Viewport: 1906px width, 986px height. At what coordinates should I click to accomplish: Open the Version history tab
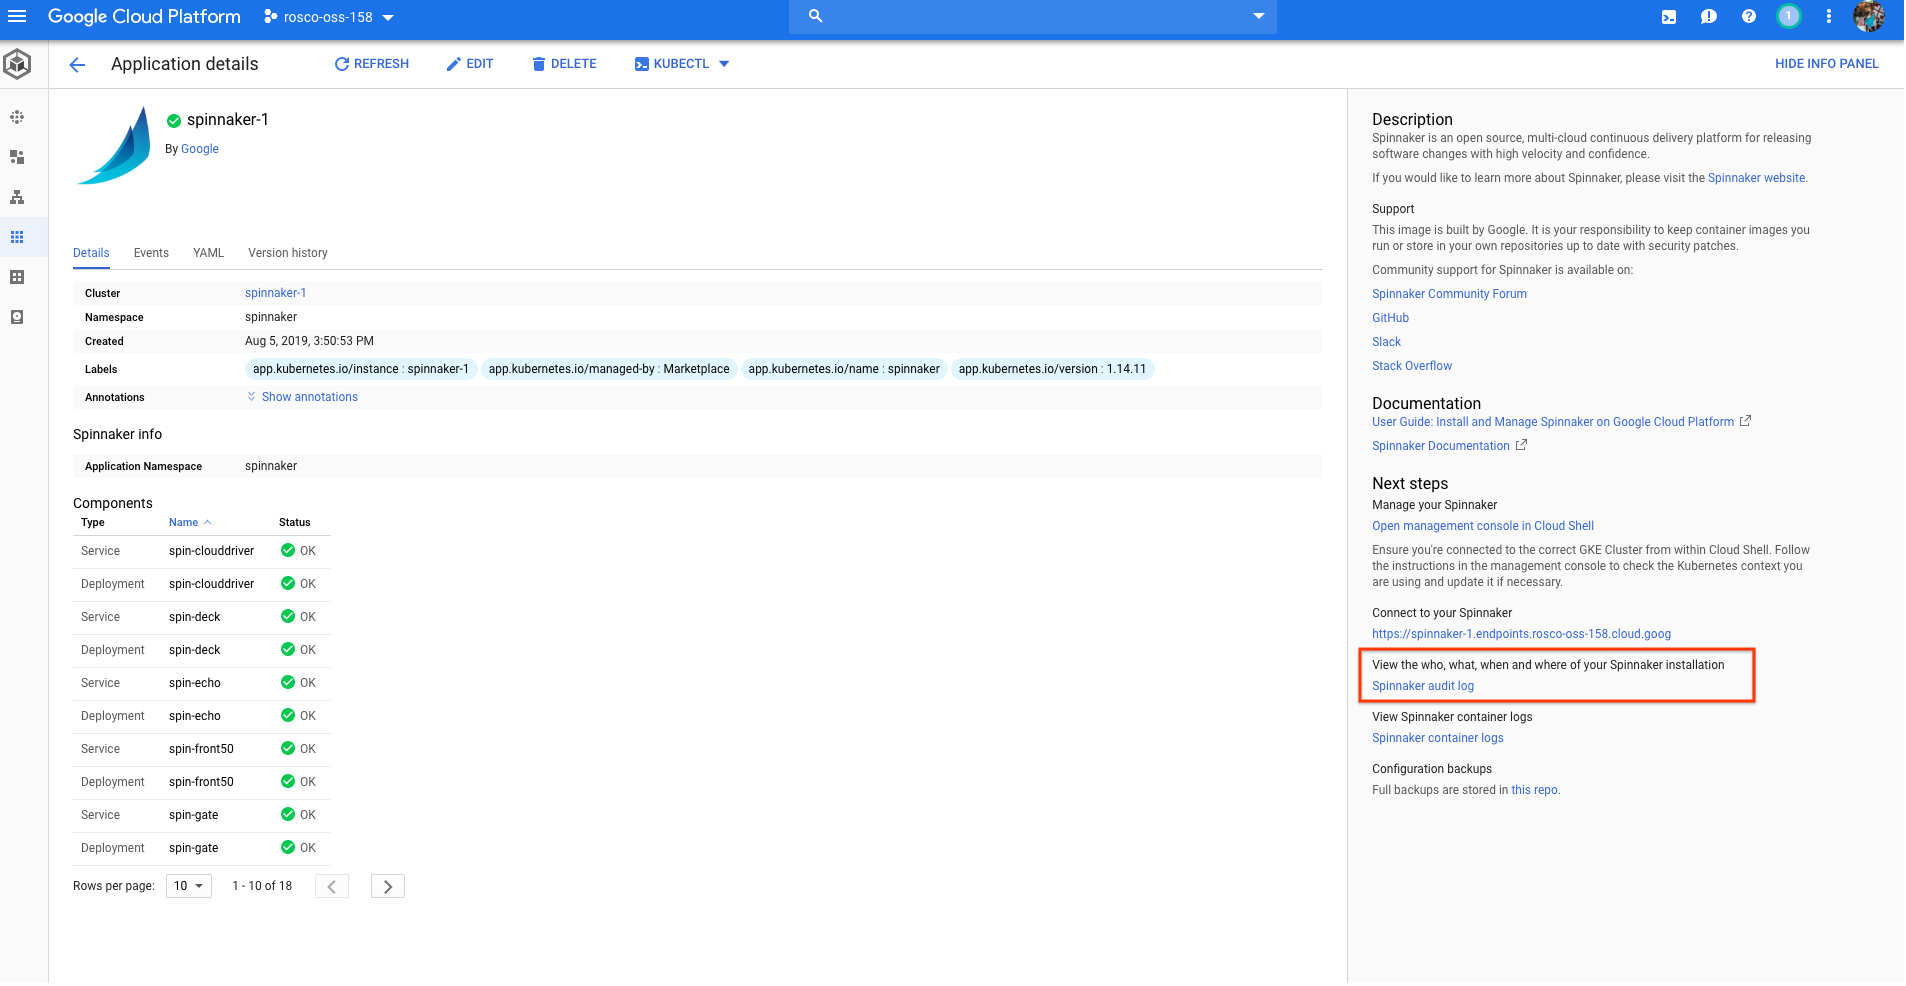(287, 253)
